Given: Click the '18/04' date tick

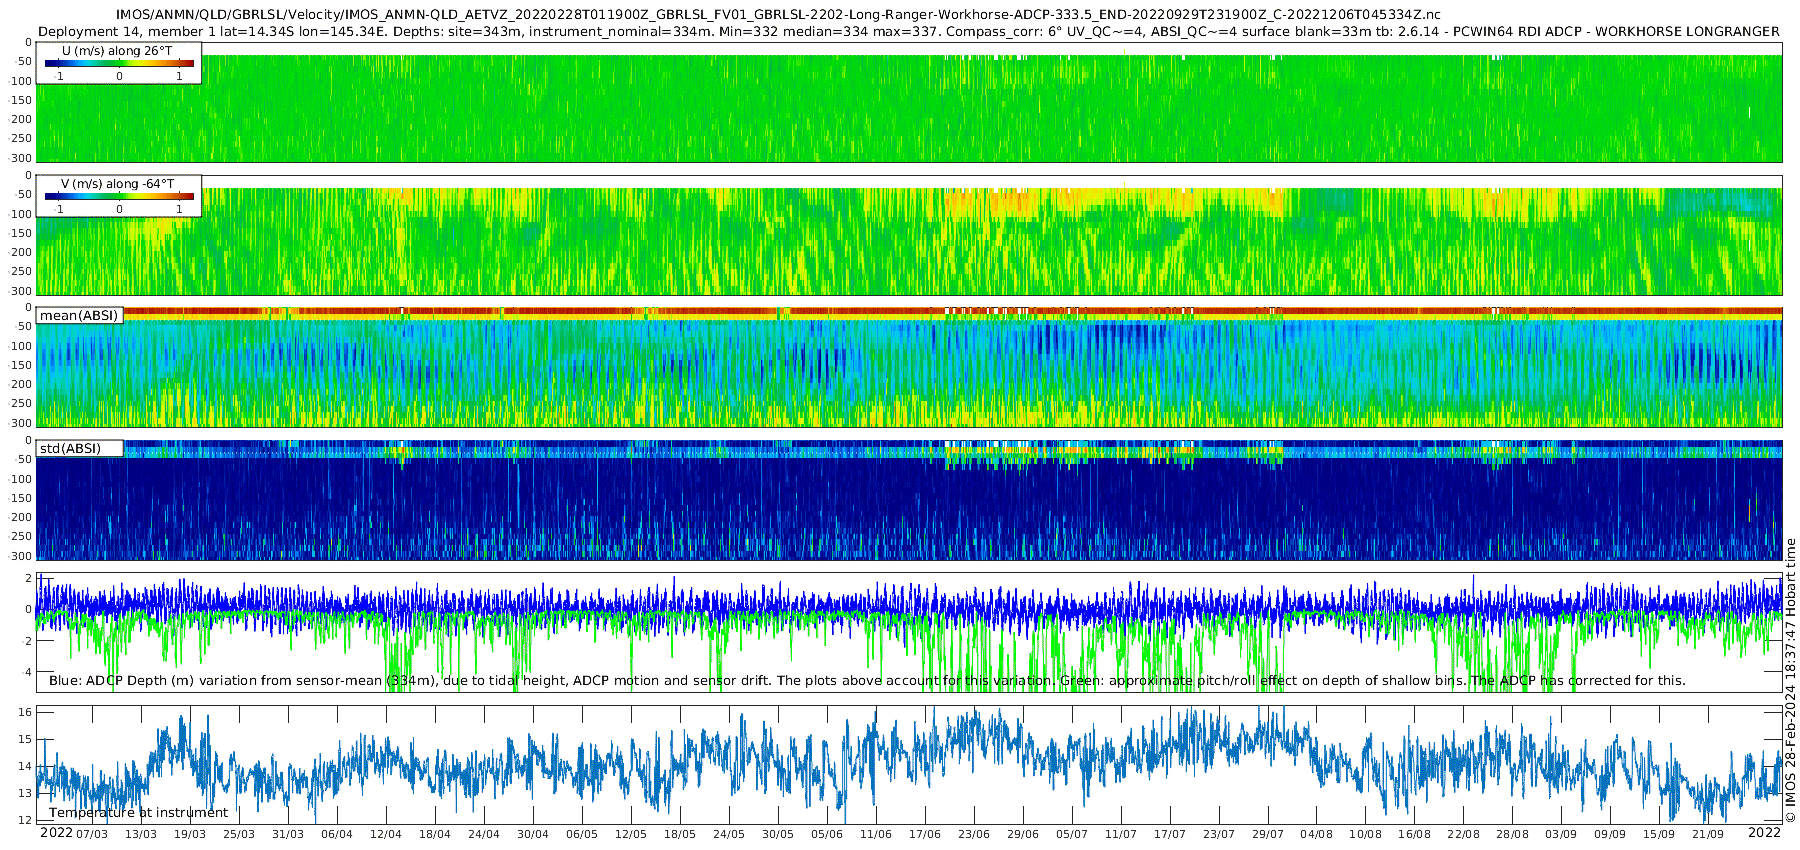Looking at the screenshot, I should pyautogui.click(x=435, y=835).
